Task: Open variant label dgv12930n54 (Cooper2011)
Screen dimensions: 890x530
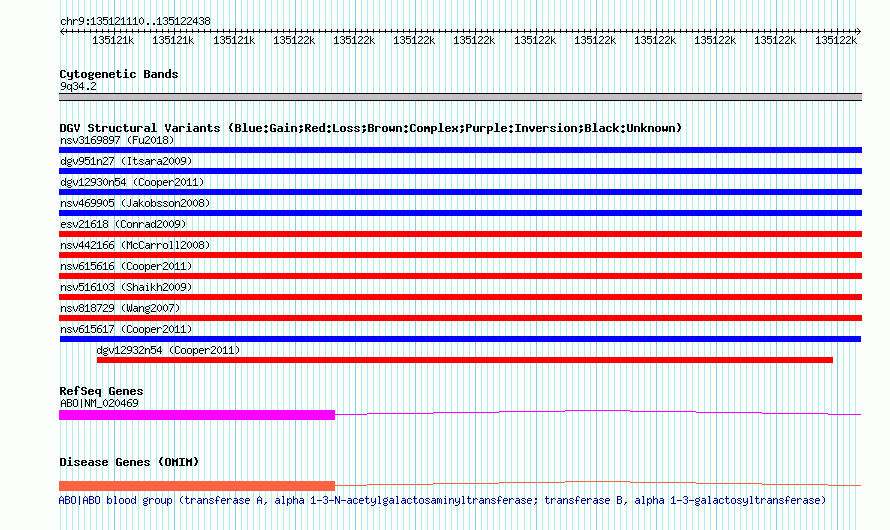Action: tap(132, 182)
